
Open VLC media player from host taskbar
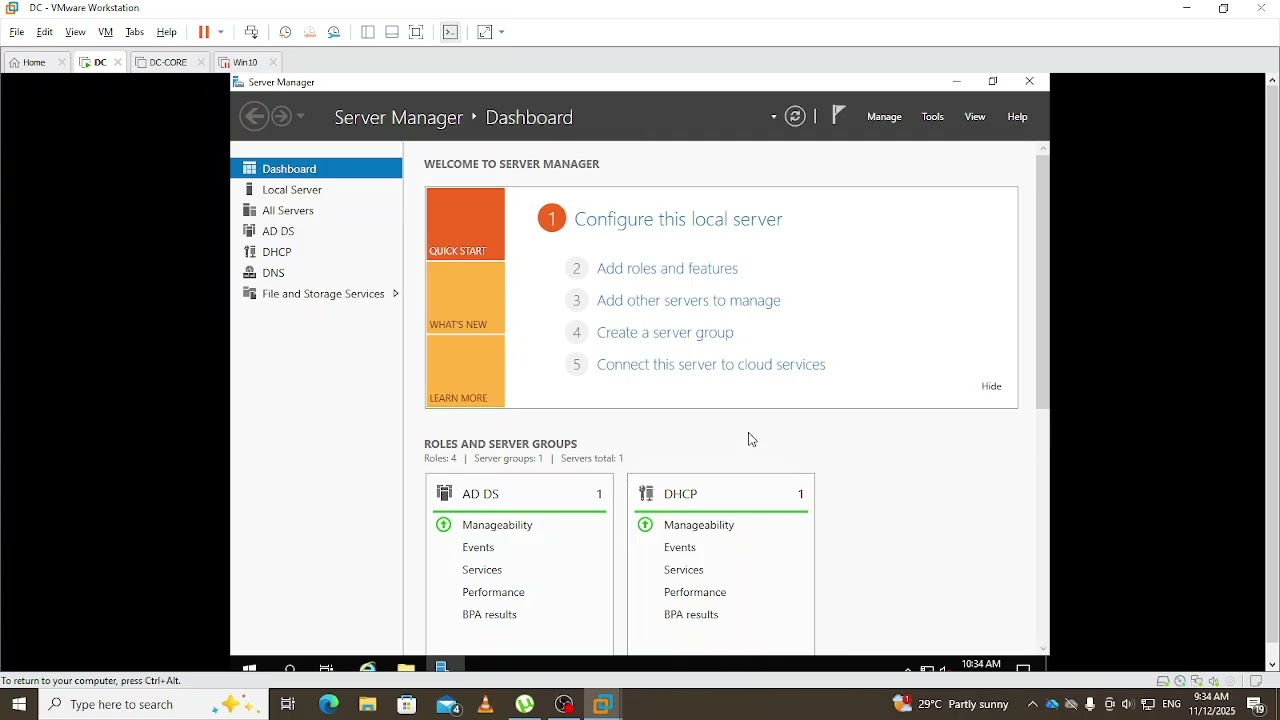(x=486, y=705)
